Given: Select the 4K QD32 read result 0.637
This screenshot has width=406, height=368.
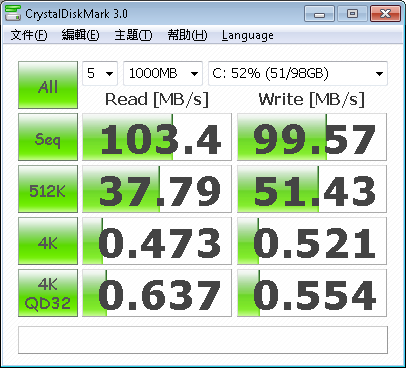Looking at the screenshot, I should tap(157, 293).
